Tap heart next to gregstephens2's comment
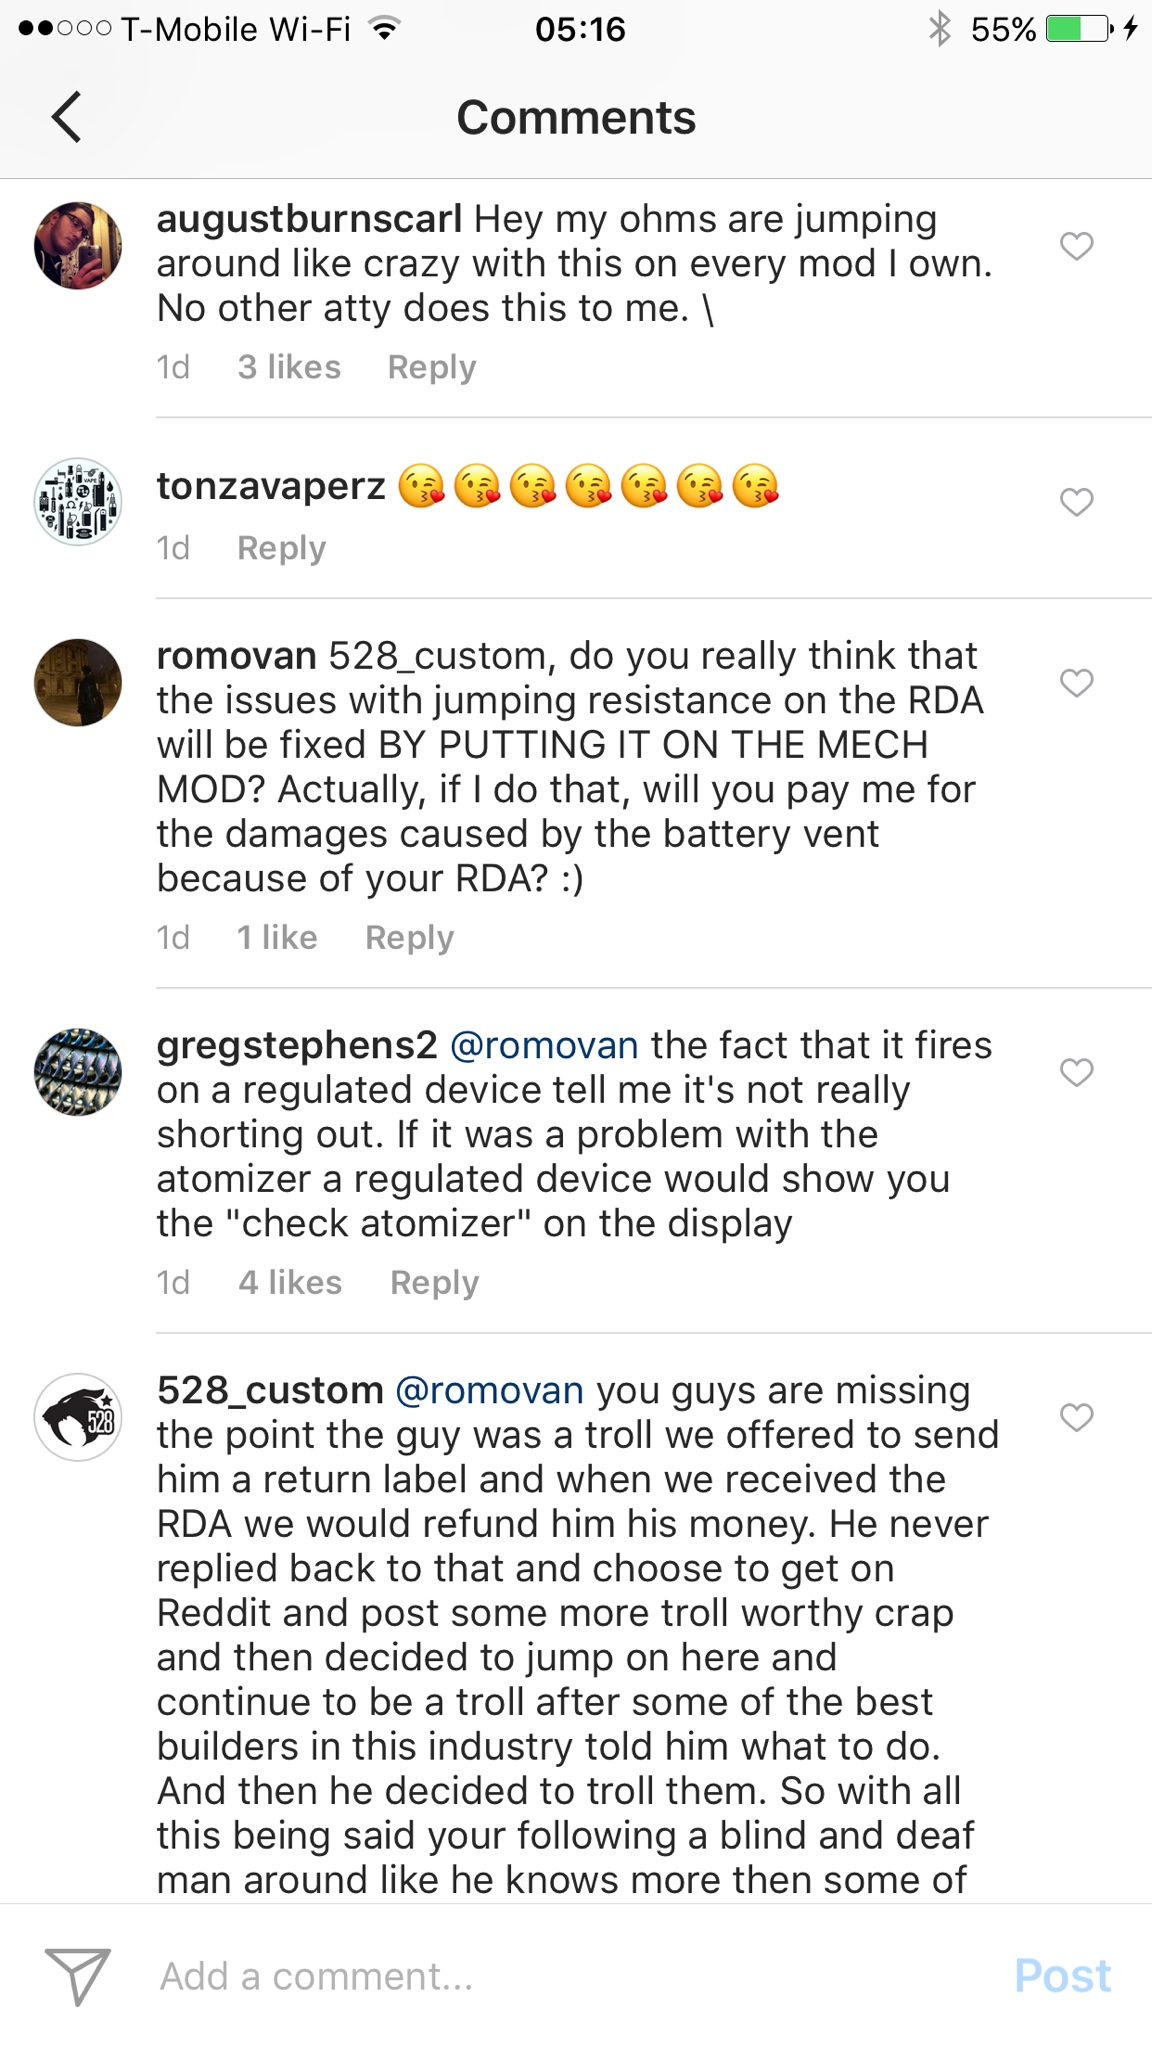This screenshot has height=2048, width=1152. point(1076,1072)
